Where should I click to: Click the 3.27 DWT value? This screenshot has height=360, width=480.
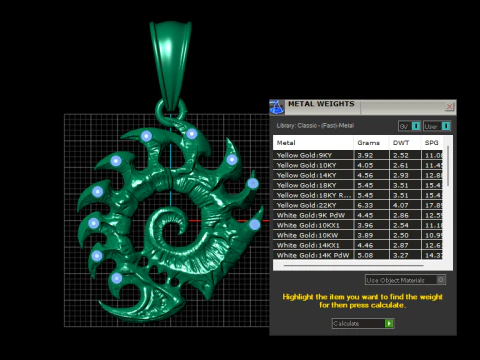point(401,255)
